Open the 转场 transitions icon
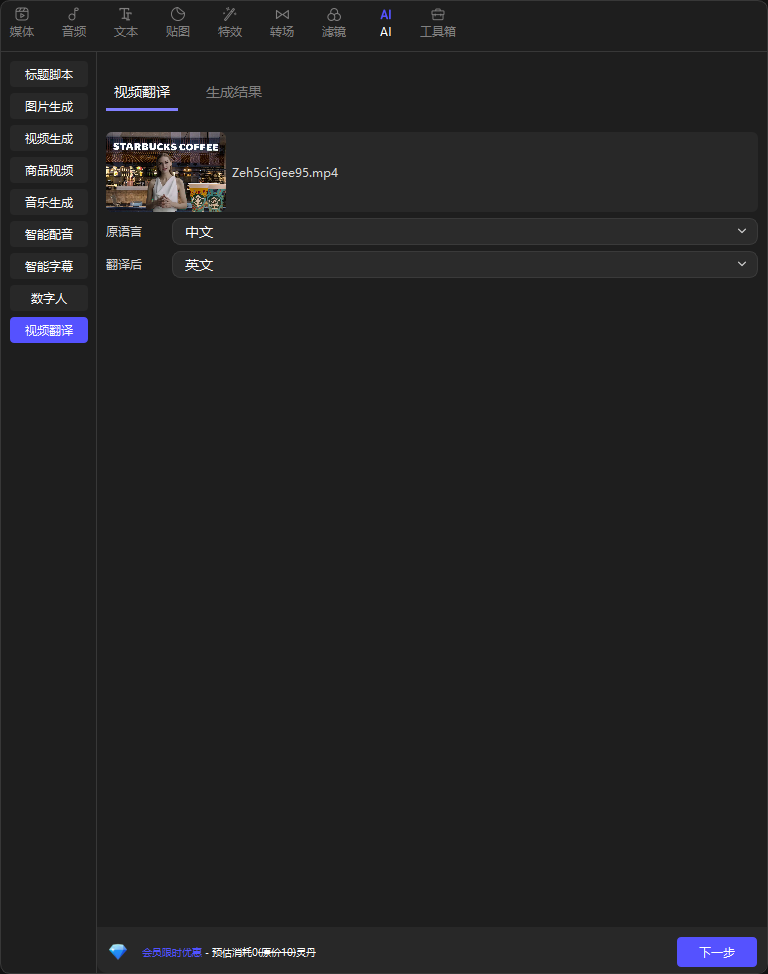Image resolution: width=768 pixels, height=974 pixels. tap(282, 15)
